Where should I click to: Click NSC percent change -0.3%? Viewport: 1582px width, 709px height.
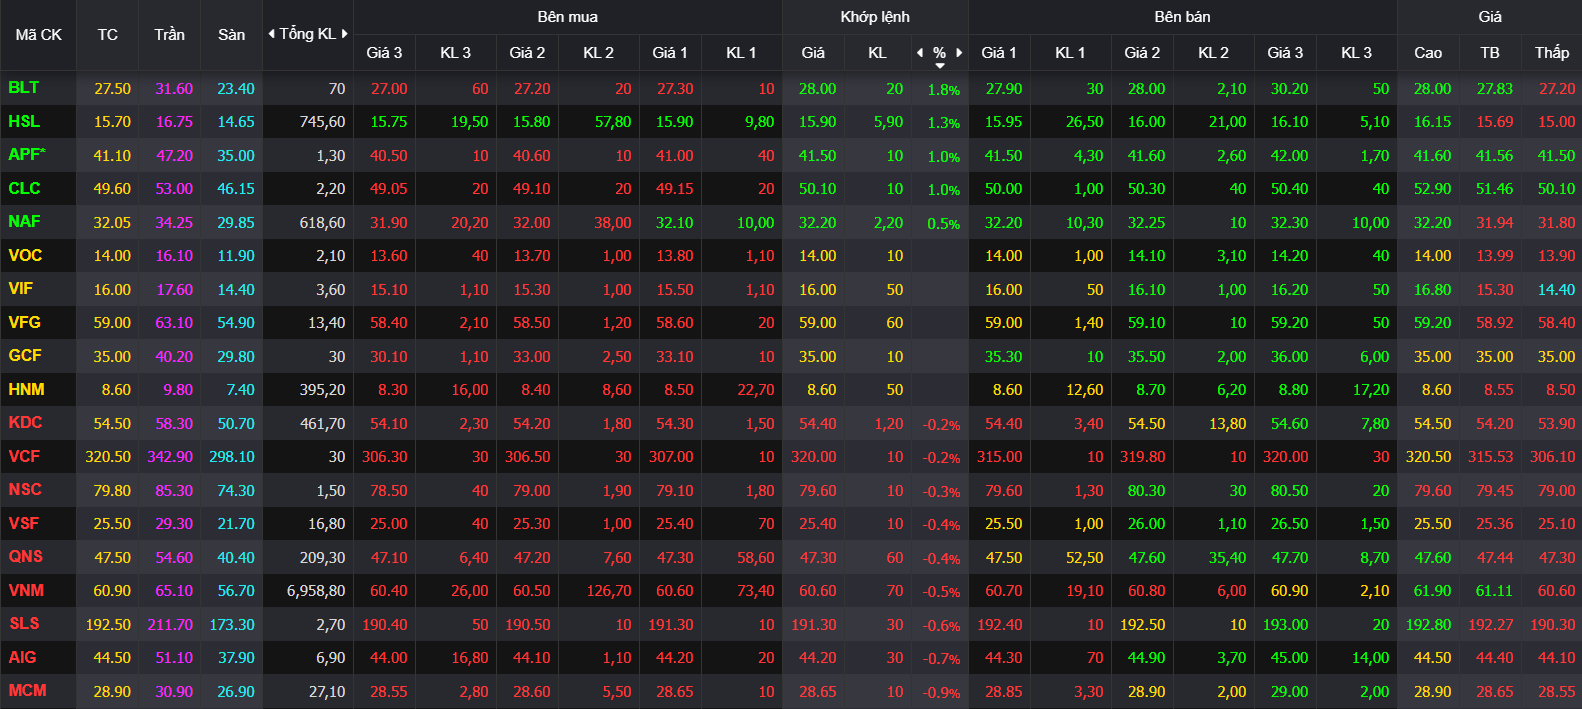pyautogui.click(x=942, y=492)
